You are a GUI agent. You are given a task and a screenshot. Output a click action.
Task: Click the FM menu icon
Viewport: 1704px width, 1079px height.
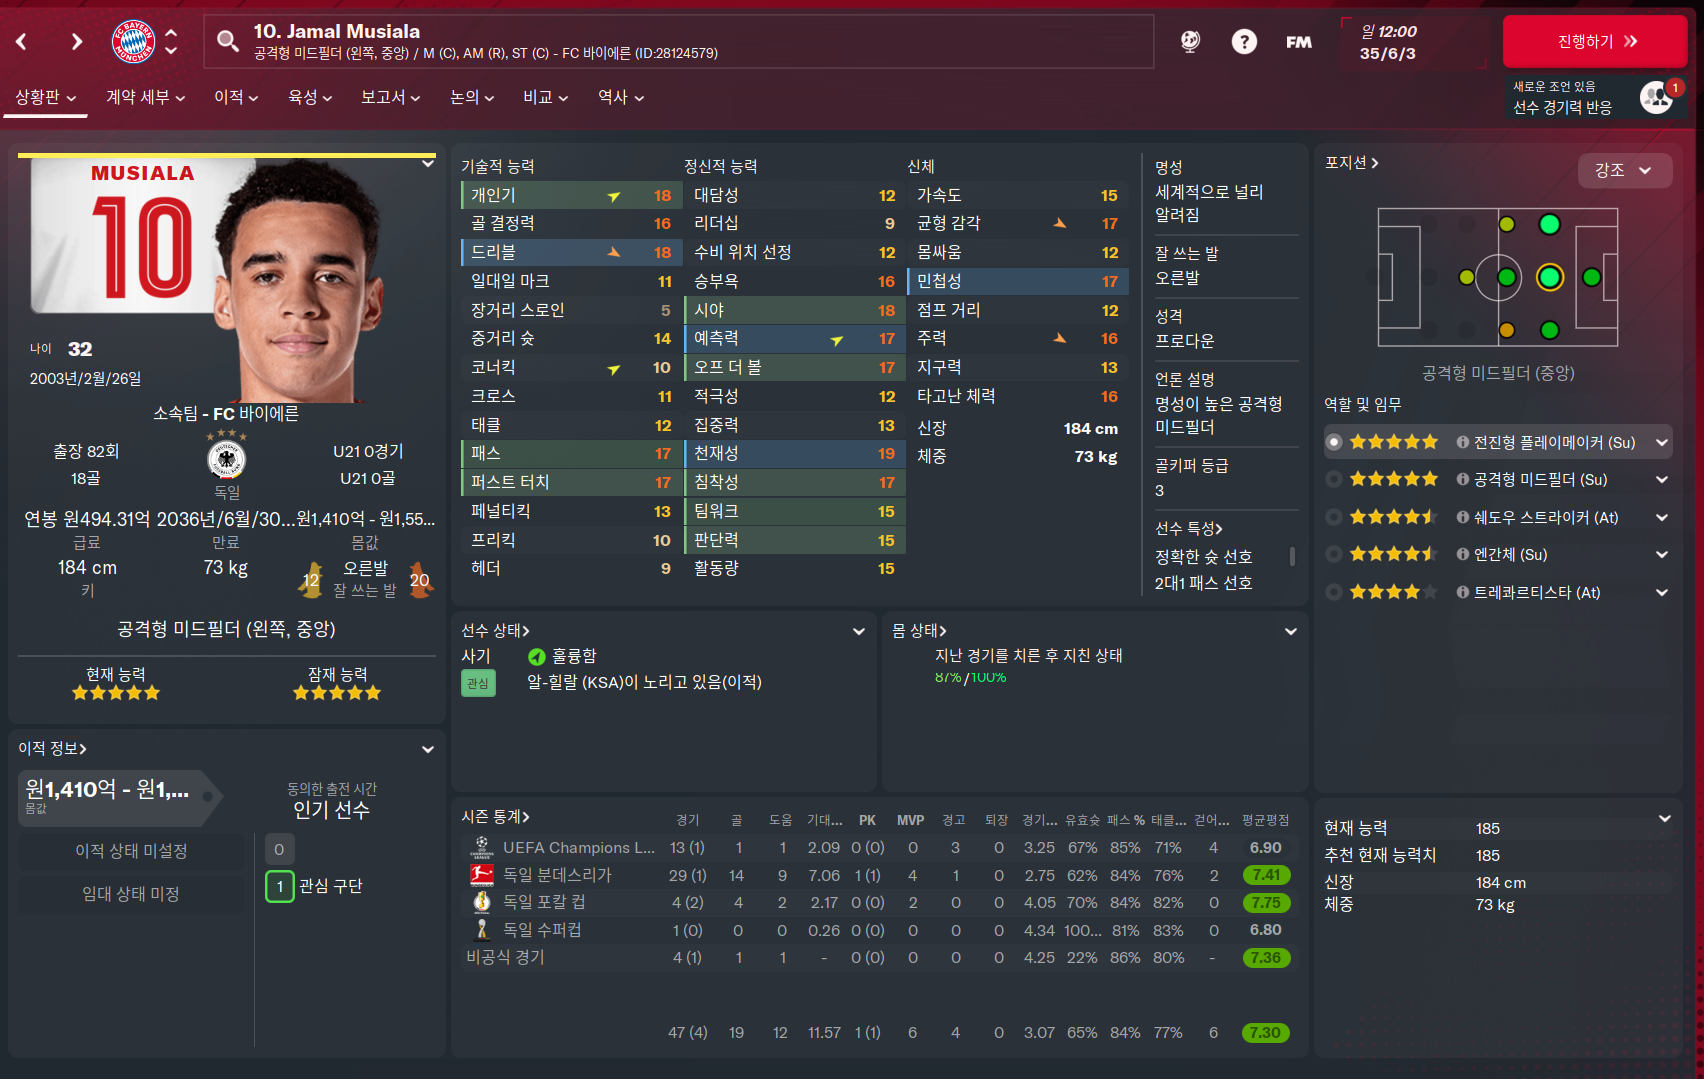pos(1299,42)
